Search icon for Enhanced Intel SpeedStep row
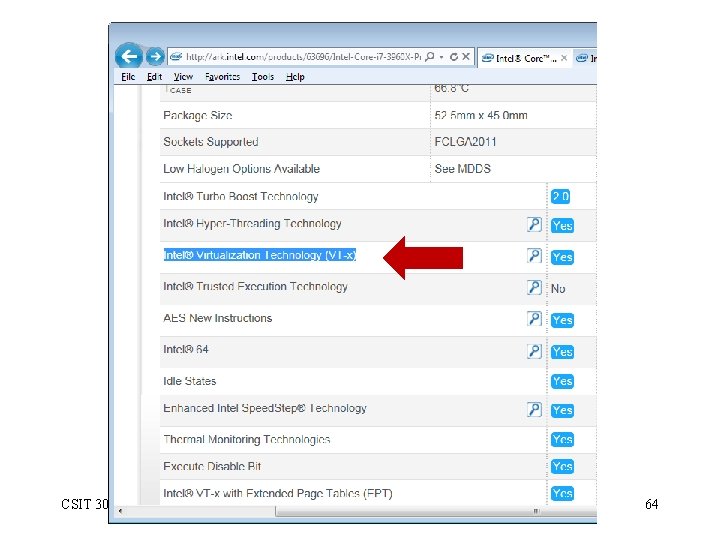 point(534,409)
